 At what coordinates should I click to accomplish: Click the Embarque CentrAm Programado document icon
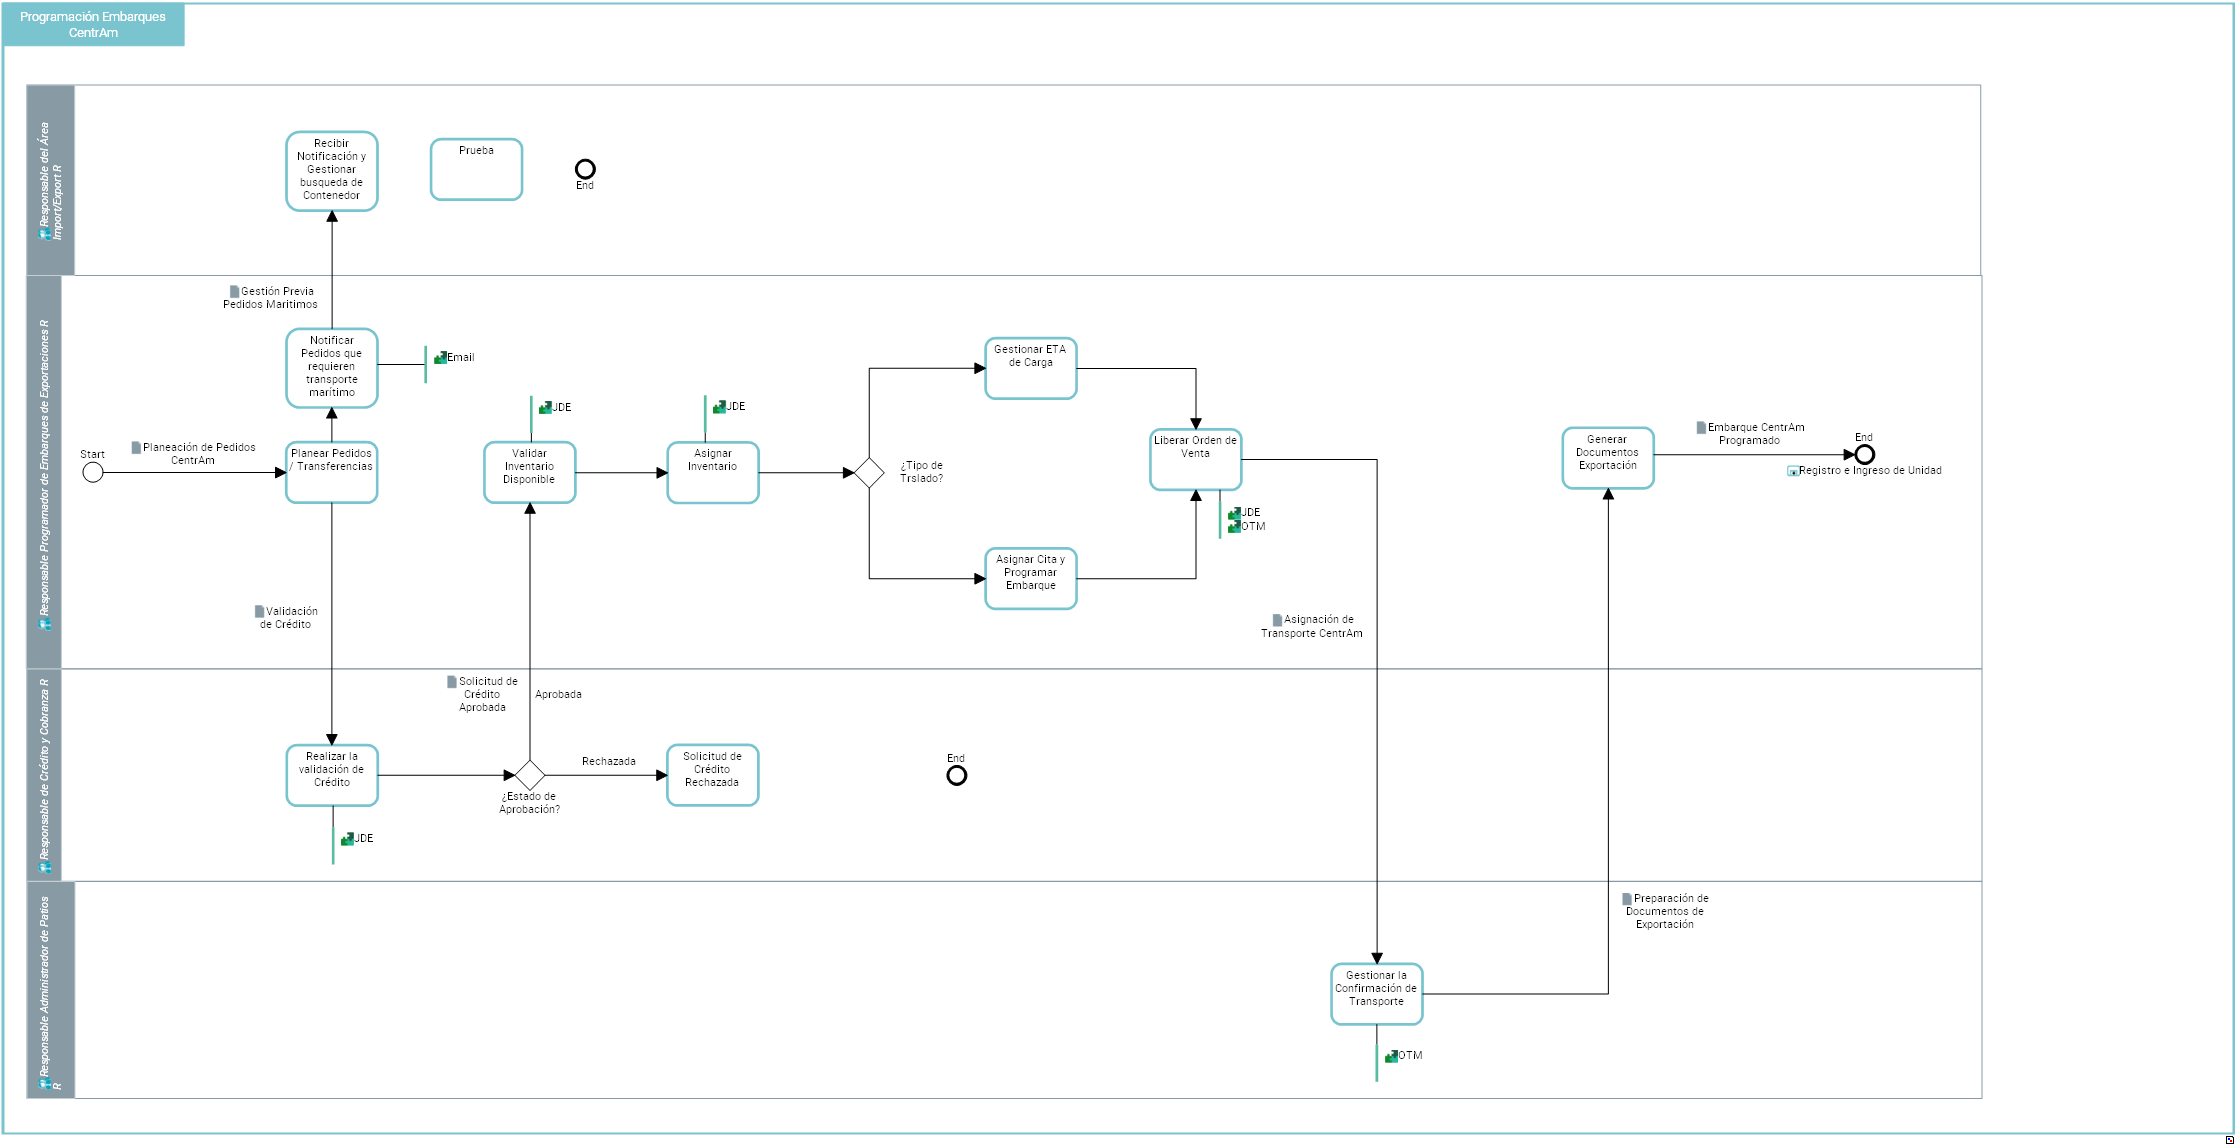tap(1701, 428)
